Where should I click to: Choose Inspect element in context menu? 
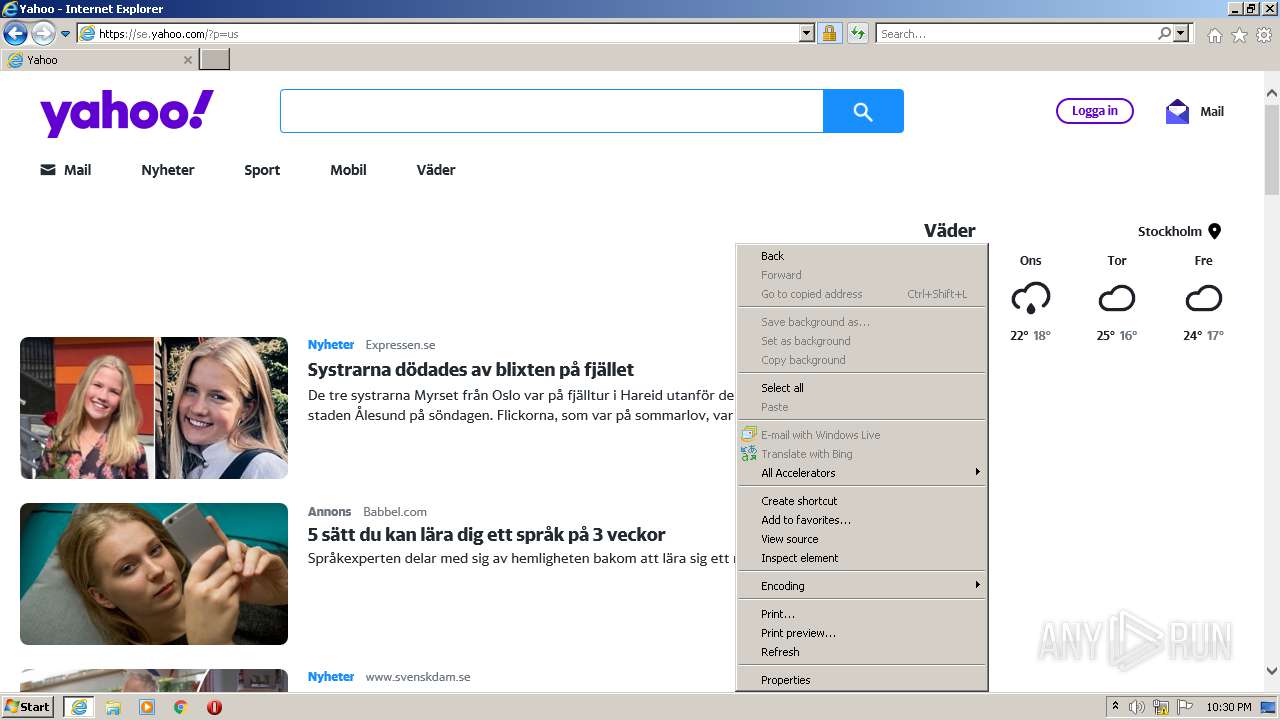[862, 558]
